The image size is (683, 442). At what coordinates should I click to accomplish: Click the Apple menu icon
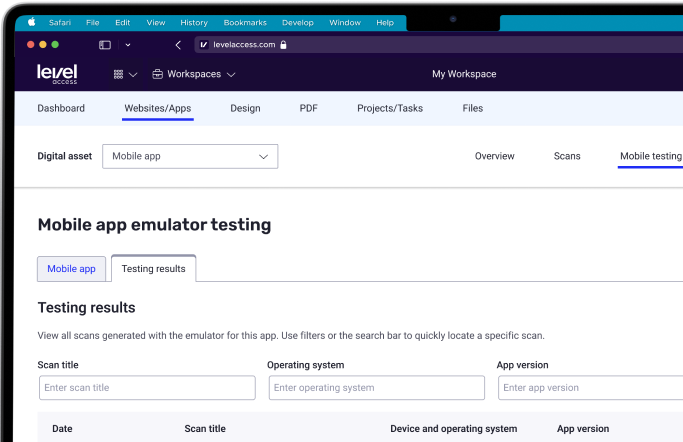[31, 22]
